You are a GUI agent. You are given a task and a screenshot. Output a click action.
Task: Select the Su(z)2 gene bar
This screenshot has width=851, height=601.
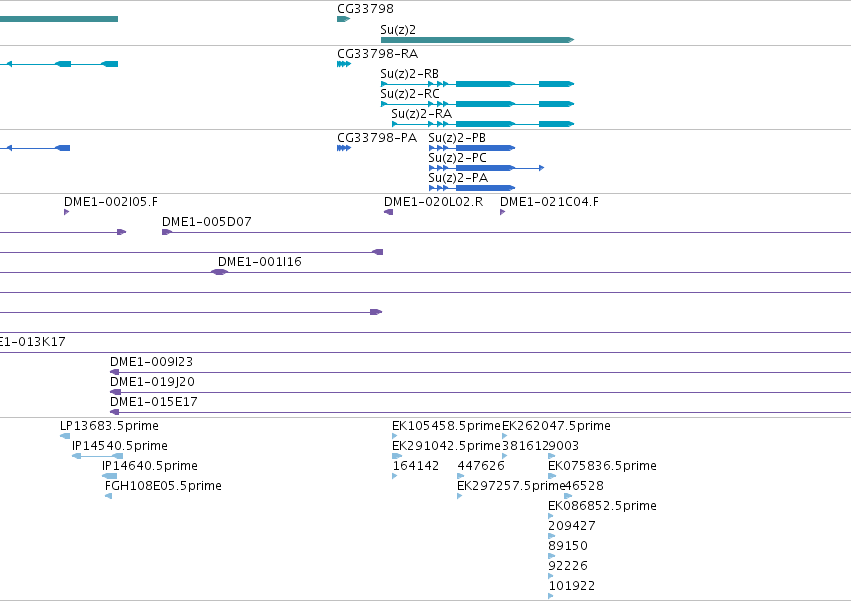coord(478,40)
